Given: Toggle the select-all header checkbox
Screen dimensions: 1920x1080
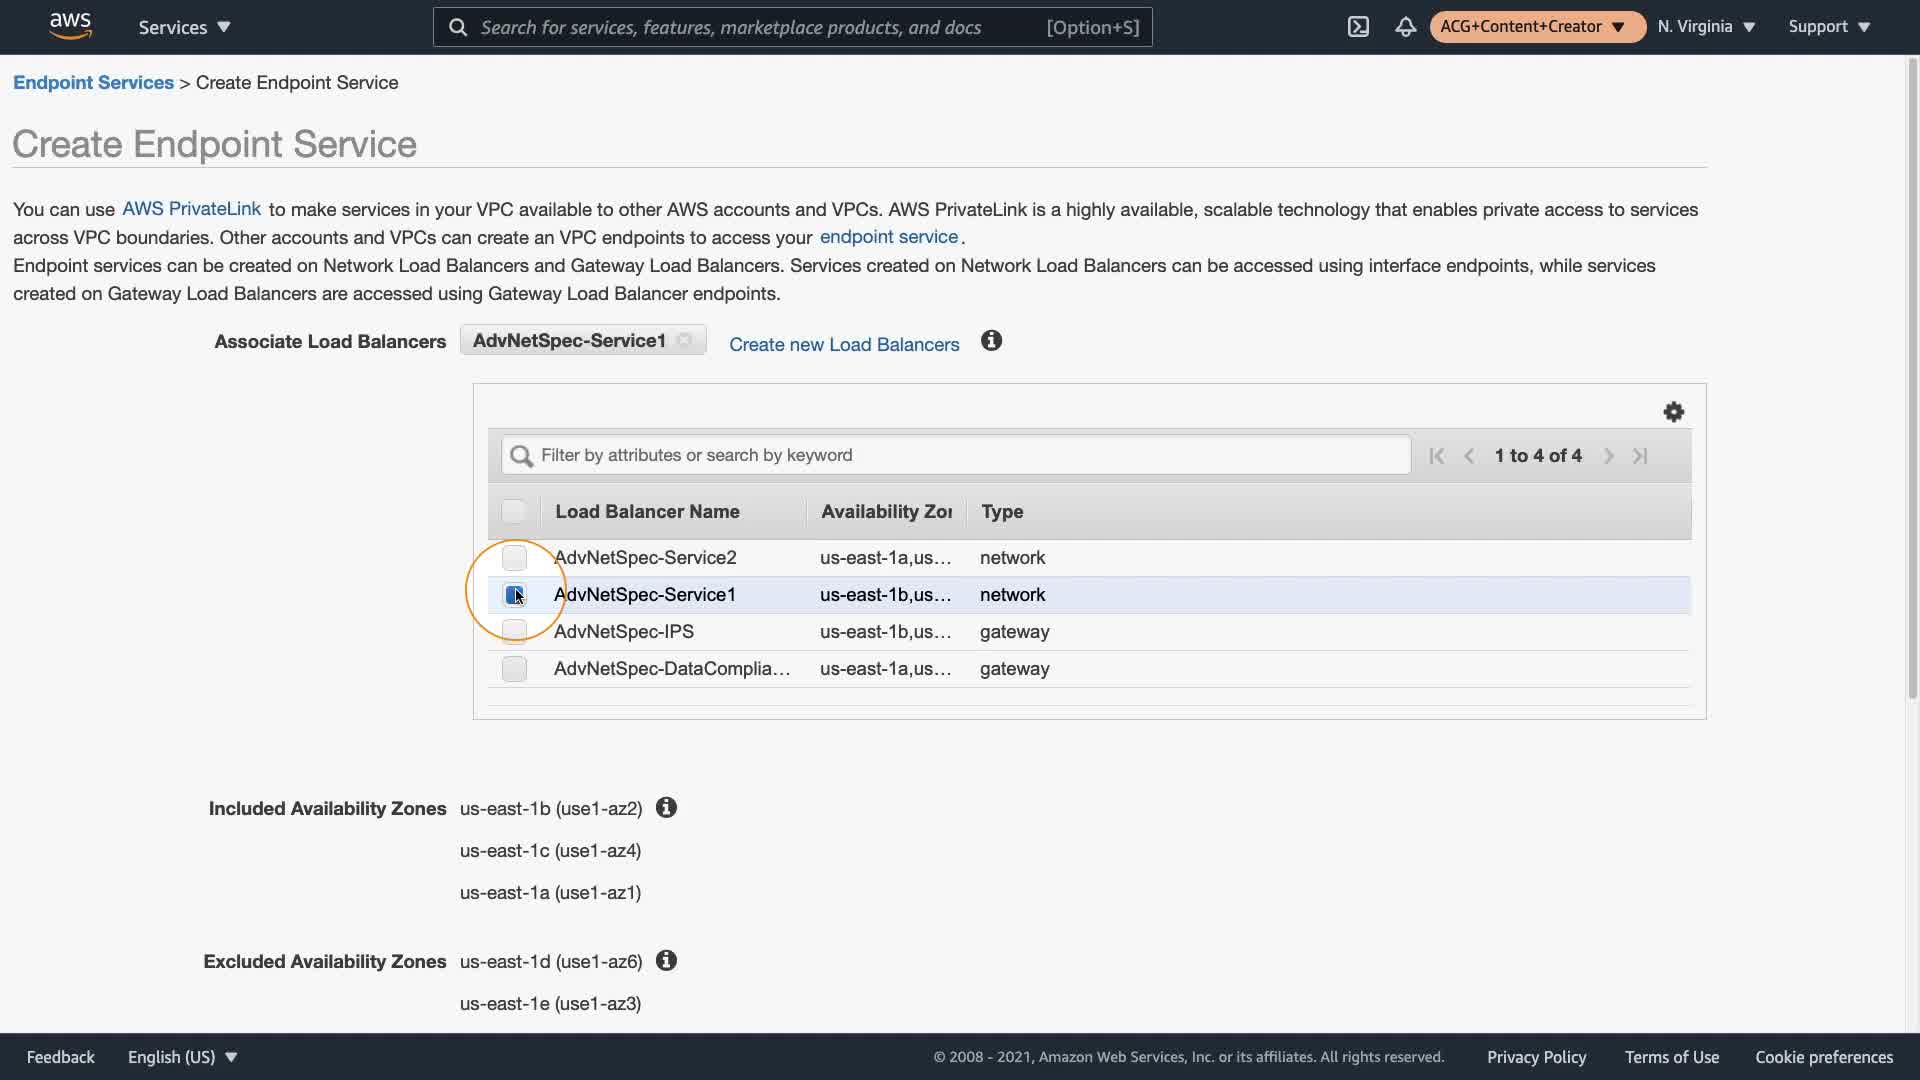Looking at the screenshot, I should (x=513, y=512).
